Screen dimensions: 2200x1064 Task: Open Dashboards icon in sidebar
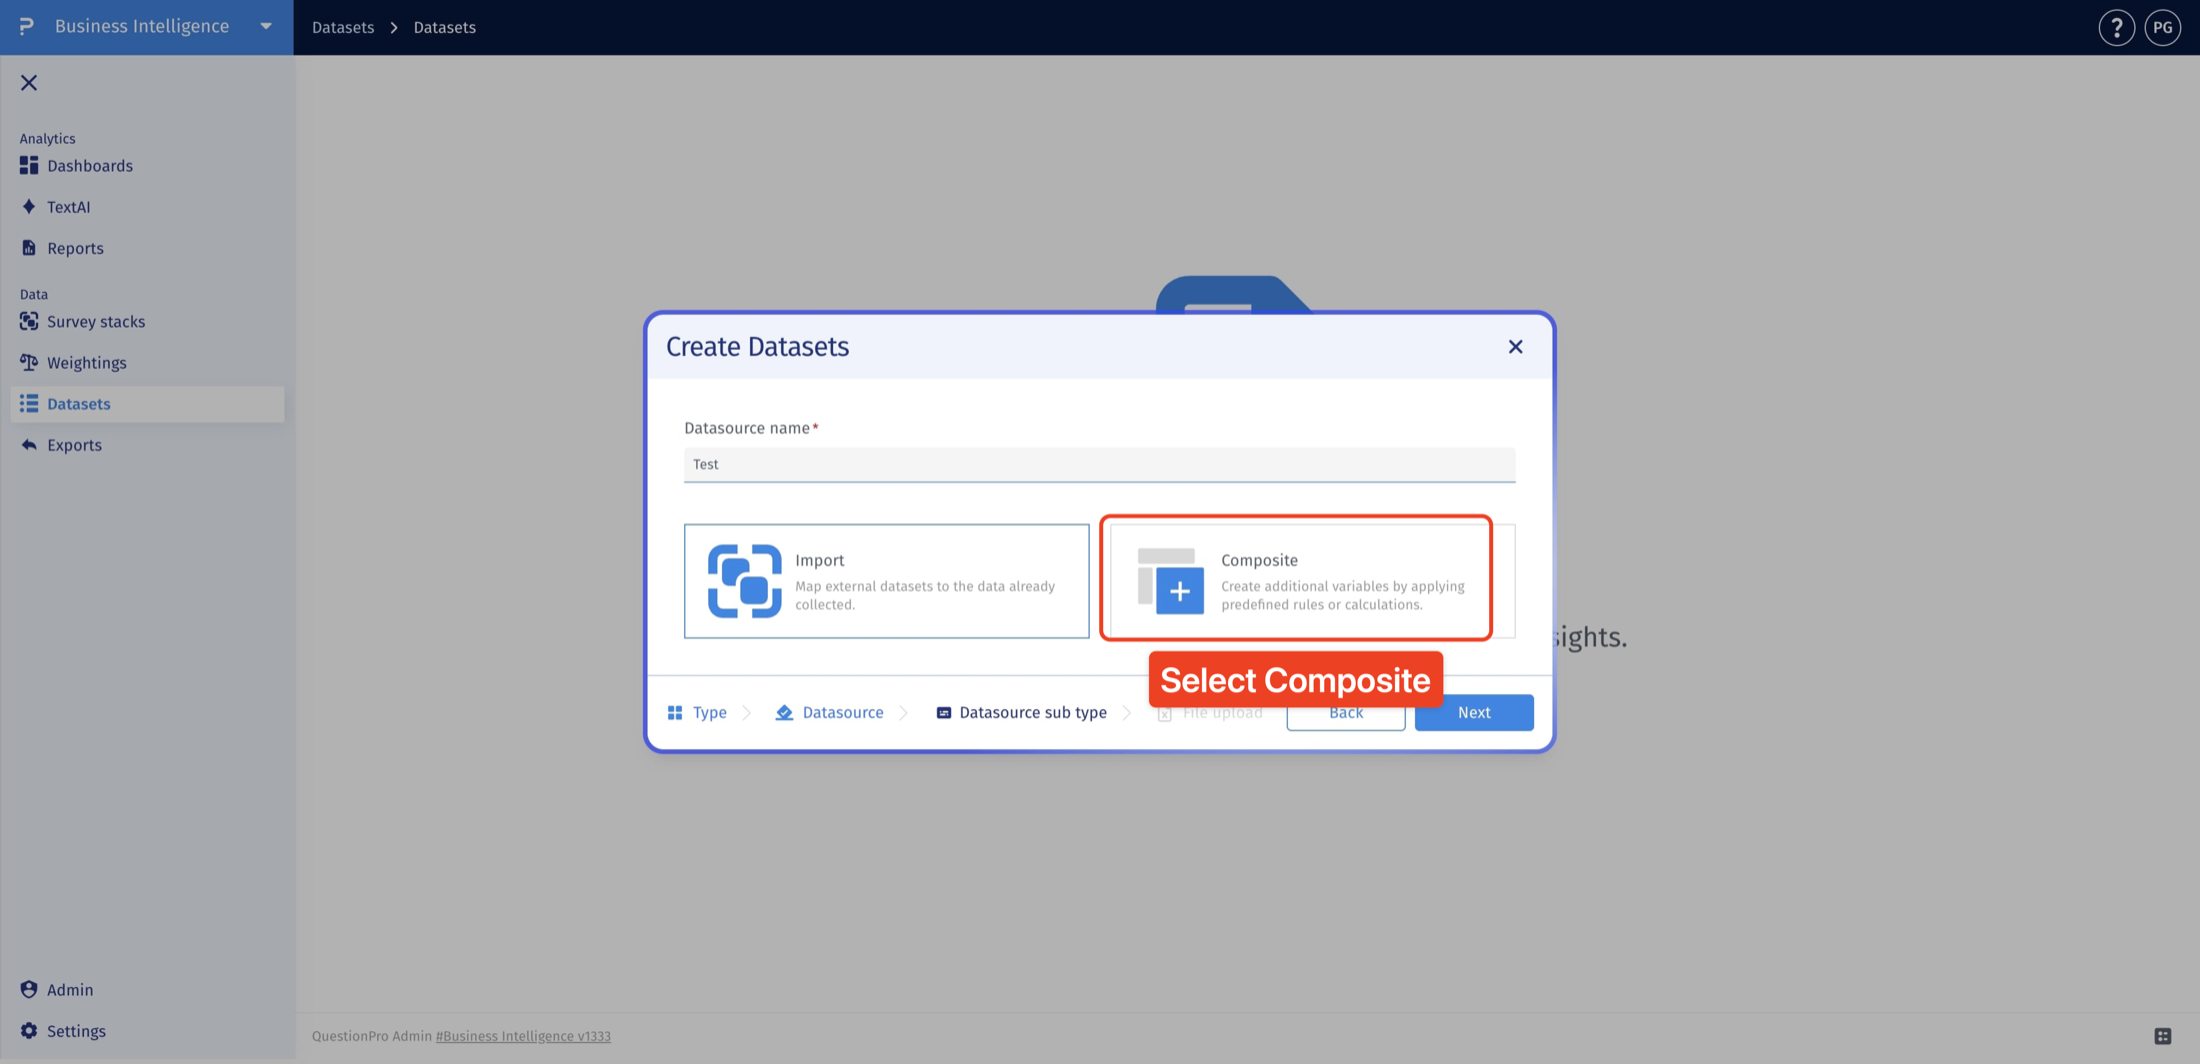[29, 165]
